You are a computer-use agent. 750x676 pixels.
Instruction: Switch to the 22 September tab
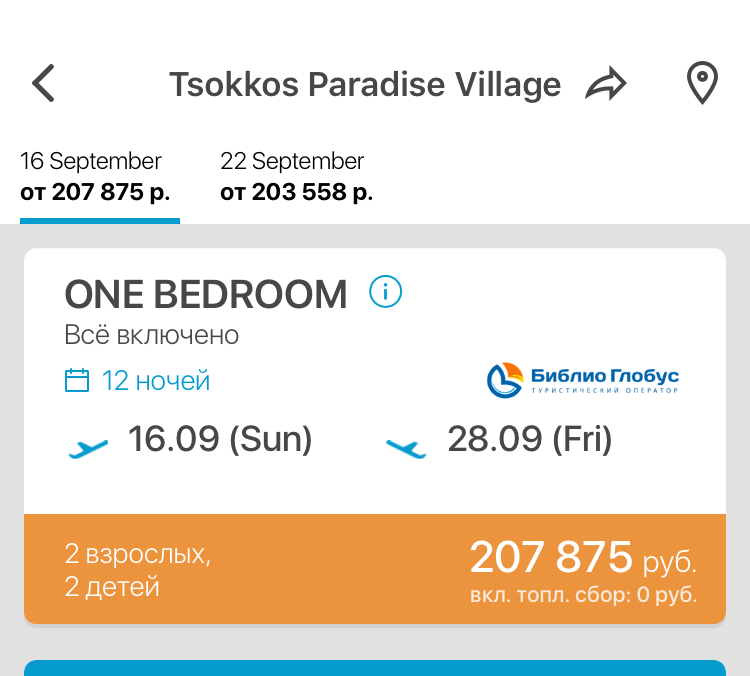296,176
